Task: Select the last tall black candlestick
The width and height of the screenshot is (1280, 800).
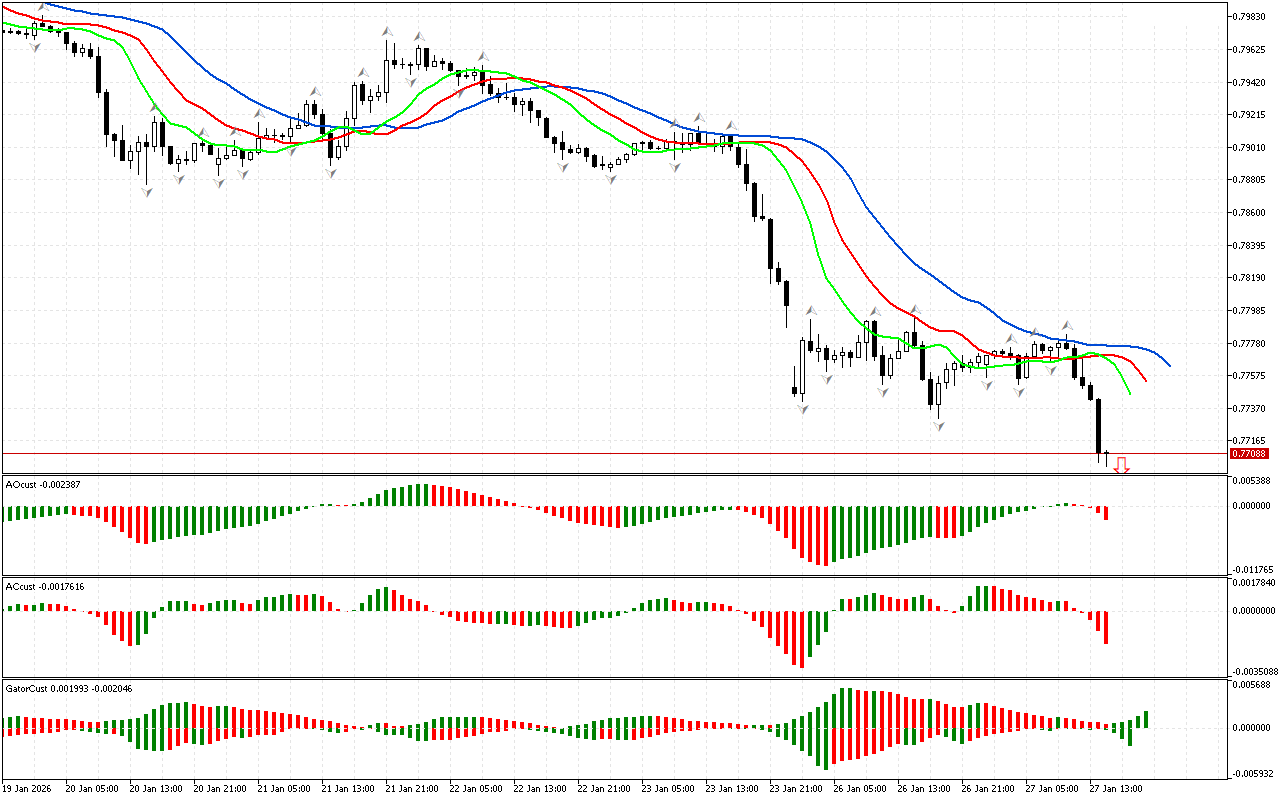Action: (x=1098, y=425)
